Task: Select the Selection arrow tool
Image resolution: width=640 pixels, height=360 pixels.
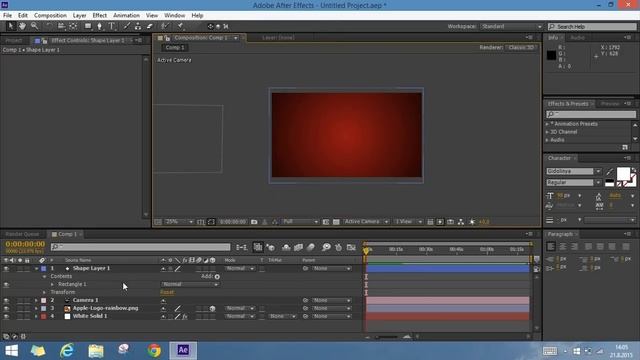Action: click(x=11, y=26)
